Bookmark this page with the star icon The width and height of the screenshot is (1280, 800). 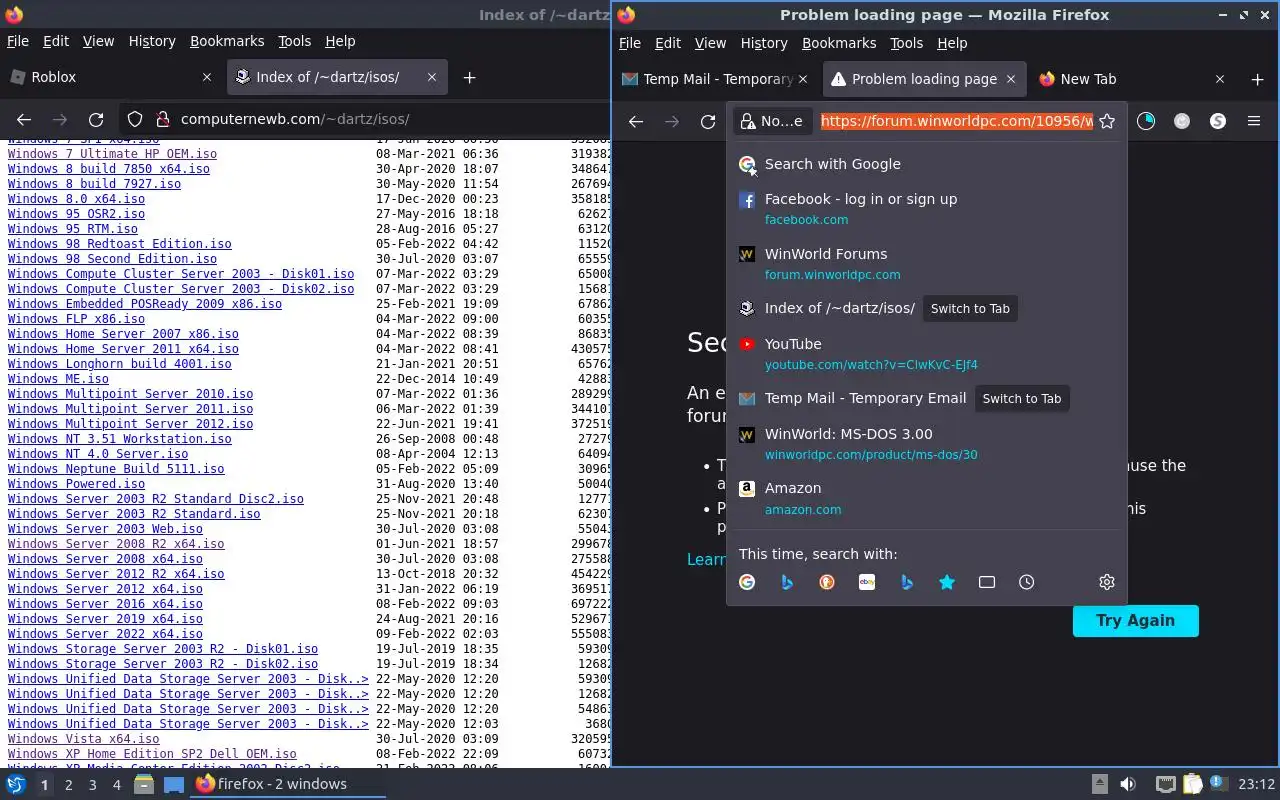pyautogui.click(x=1107, y=121)
